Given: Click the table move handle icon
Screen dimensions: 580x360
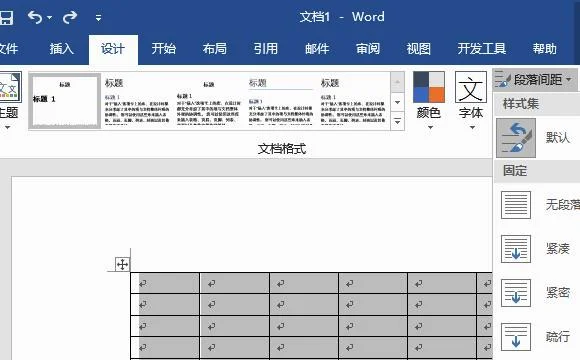Looking at the screenshot, I should 122,264.
